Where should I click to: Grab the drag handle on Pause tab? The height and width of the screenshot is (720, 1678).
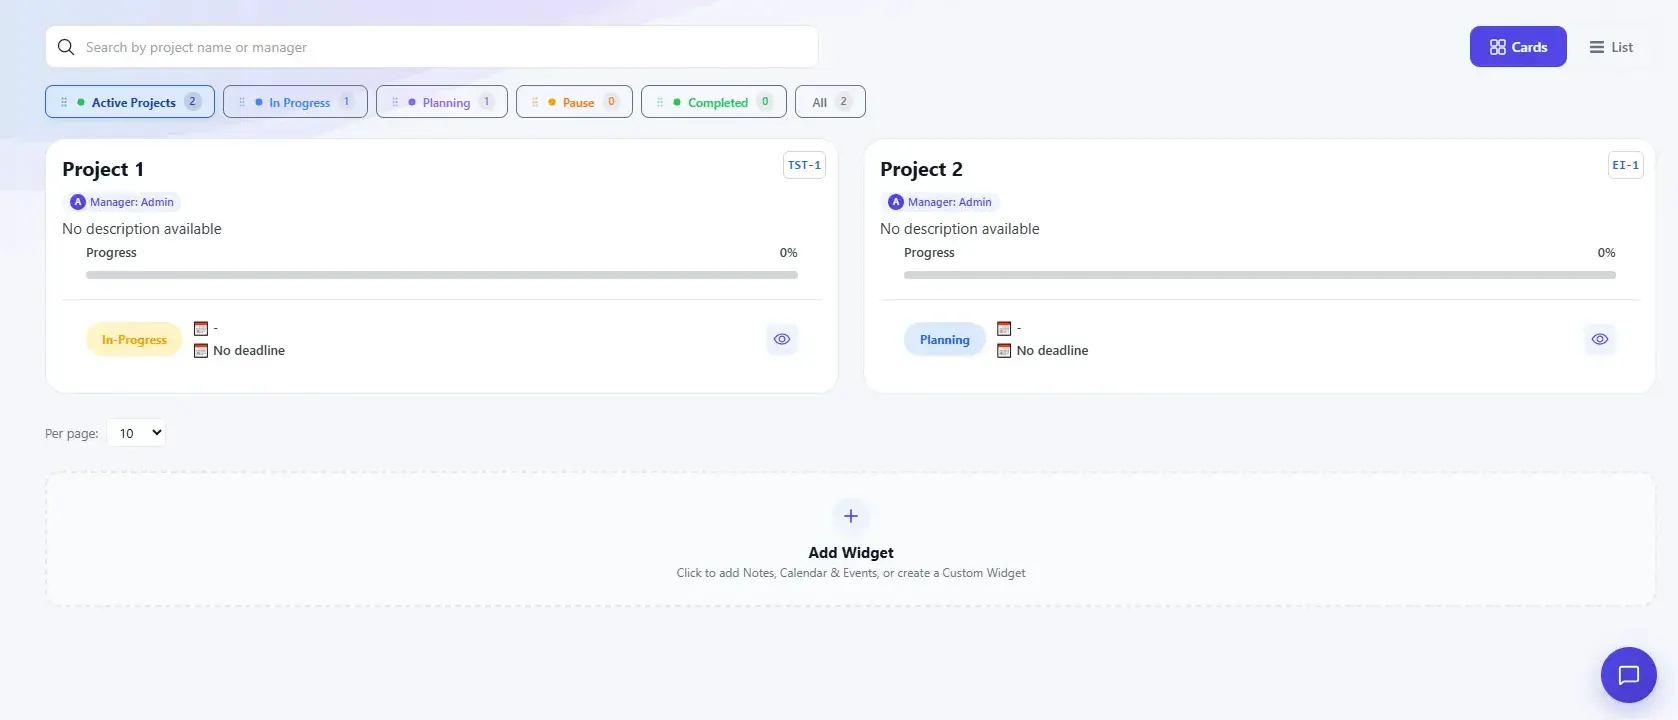tap(535, 102)
